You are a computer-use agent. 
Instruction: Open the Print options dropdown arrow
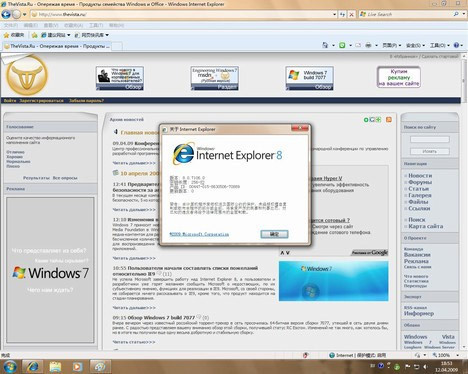tap(376, 45)
